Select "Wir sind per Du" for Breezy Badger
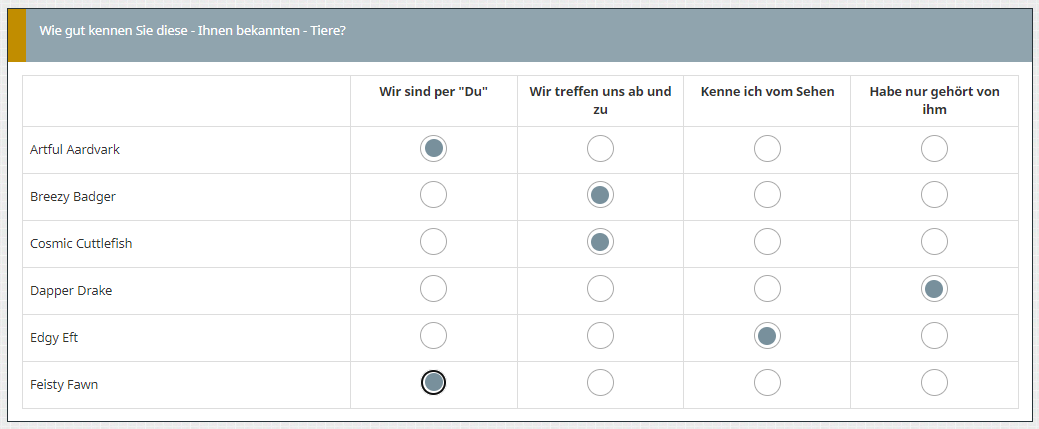This screenshot has width=1039, height=429. 433,196
